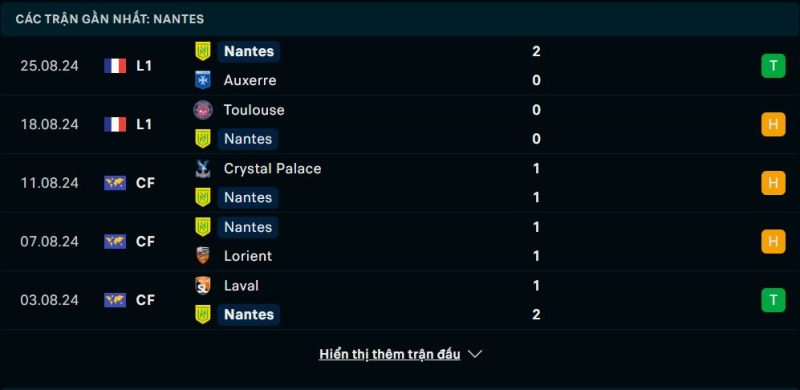This screenshot has height=390, width=800.
Task: Open the Crystal Palace team name
Action: 272,168
